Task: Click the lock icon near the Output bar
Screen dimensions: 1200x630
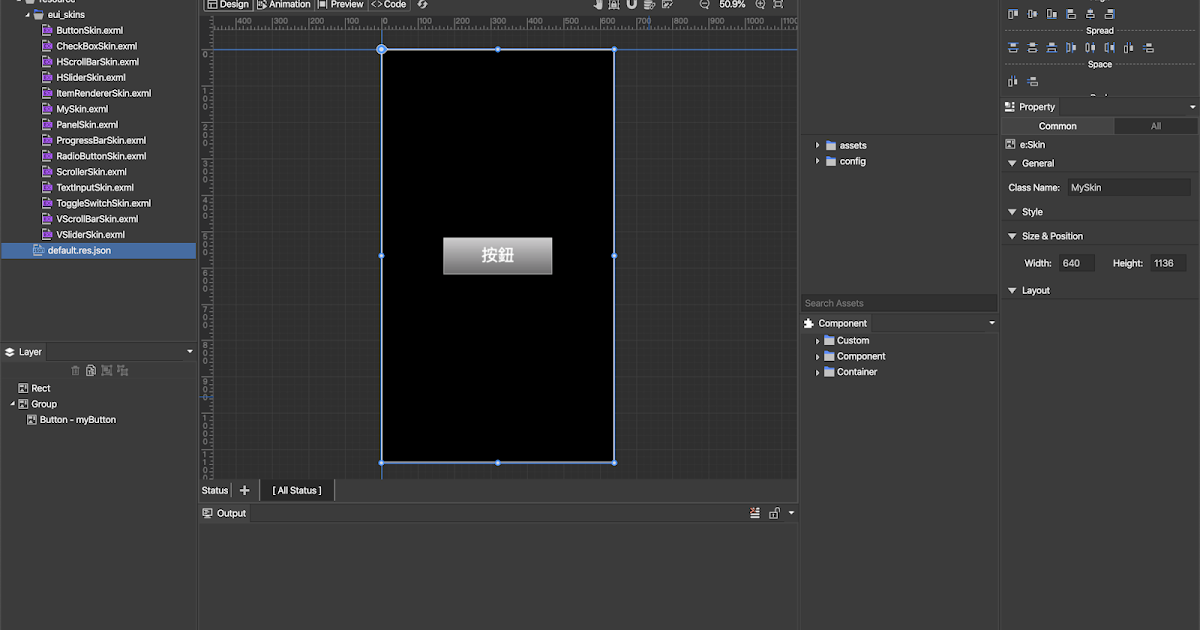Action: [774, 513]
